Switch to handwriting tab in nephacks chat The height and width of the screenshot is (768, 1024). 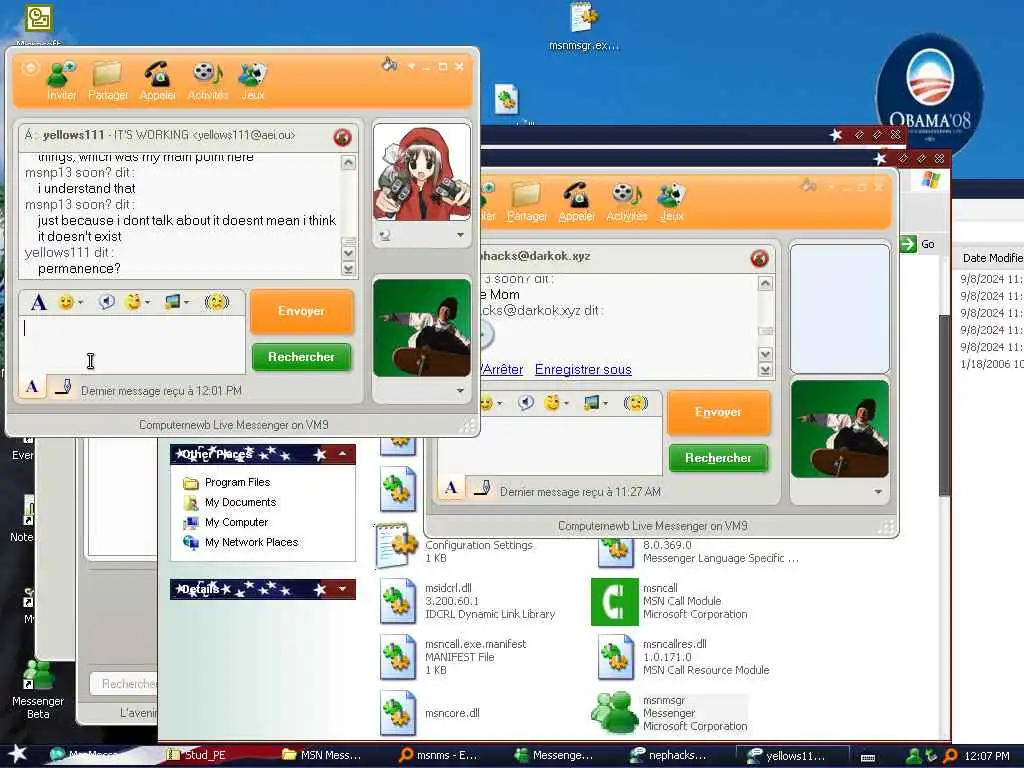click(x=482, y=488)
